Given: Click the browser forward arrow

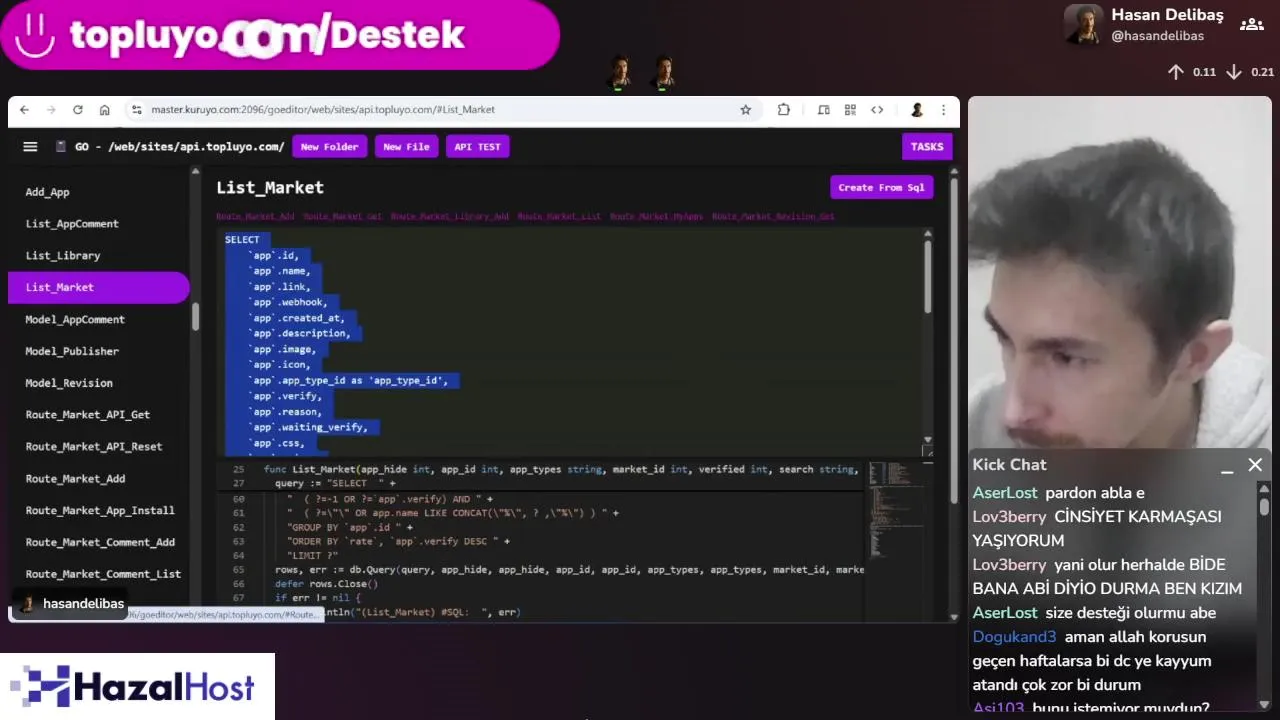Looking at the screenshot, I should [51, 110].
